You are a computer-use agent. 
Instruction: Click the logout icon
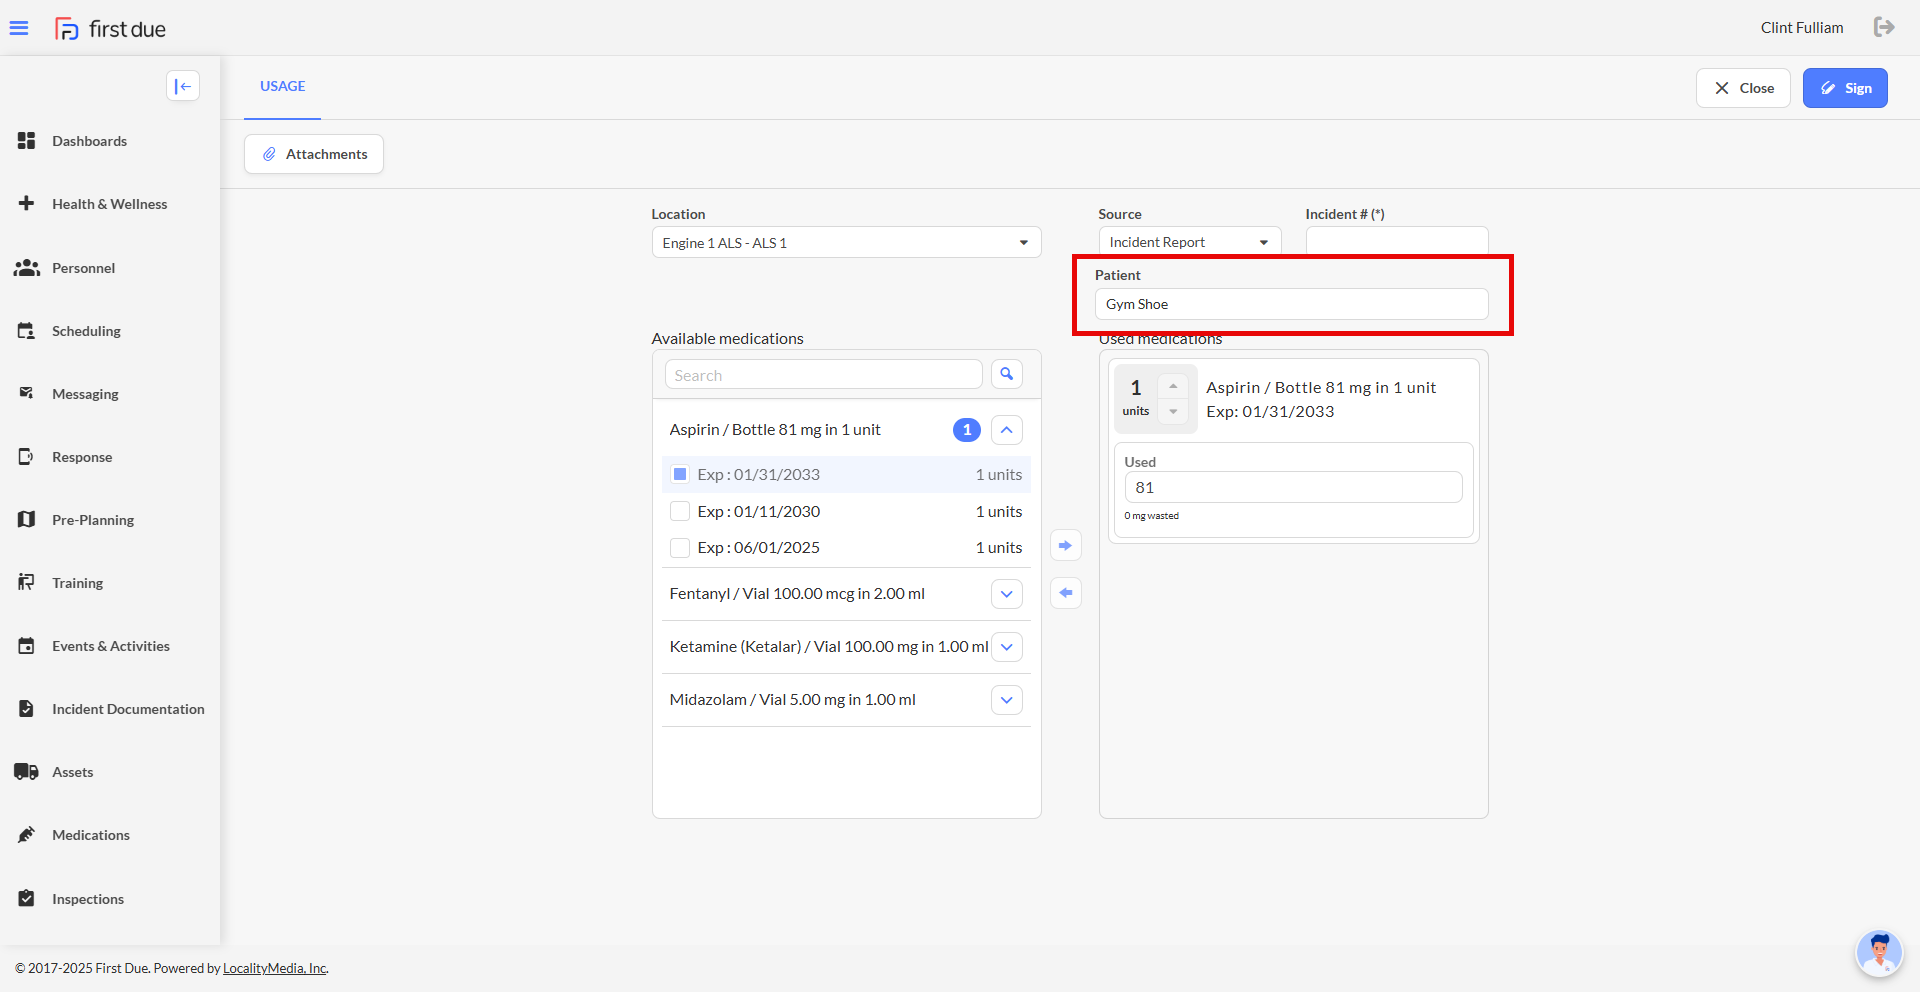pos(1884,27)
